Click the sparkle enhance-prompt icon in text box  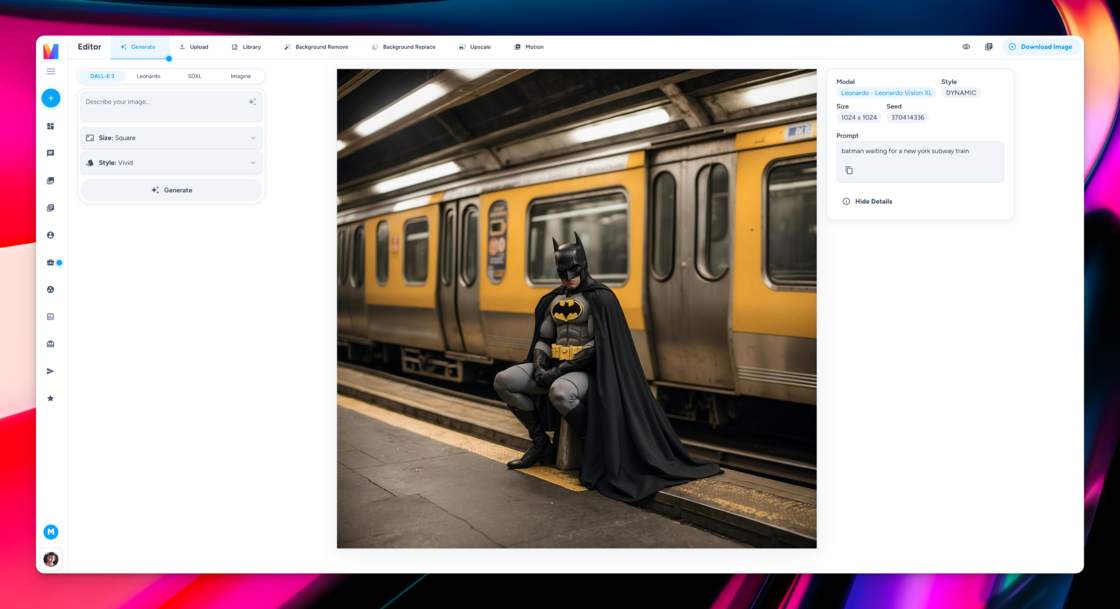coord(252,102)
